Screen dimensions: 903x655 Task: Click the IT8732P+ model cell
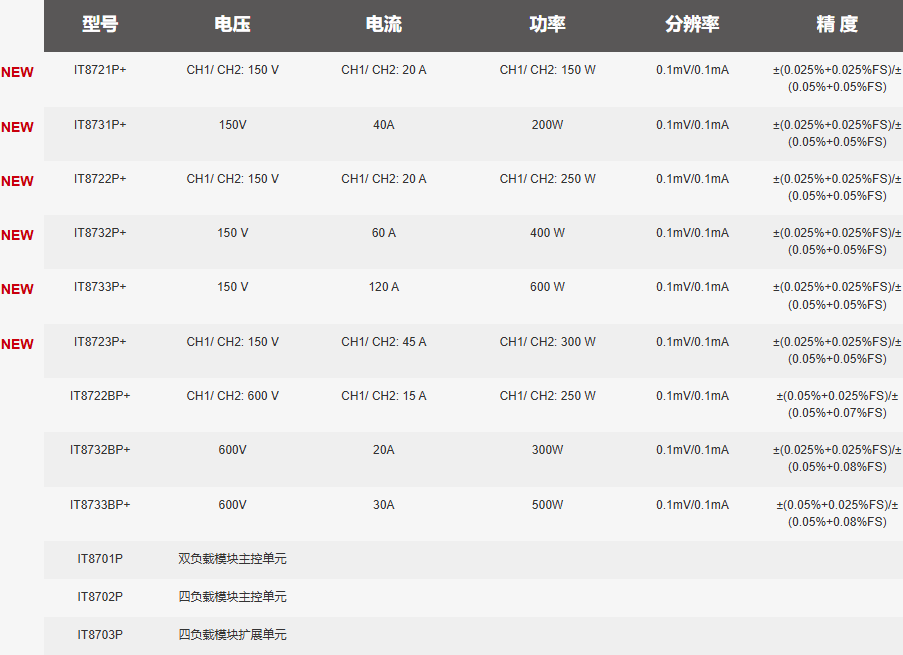pyautogui.click(x=100, y=233)
